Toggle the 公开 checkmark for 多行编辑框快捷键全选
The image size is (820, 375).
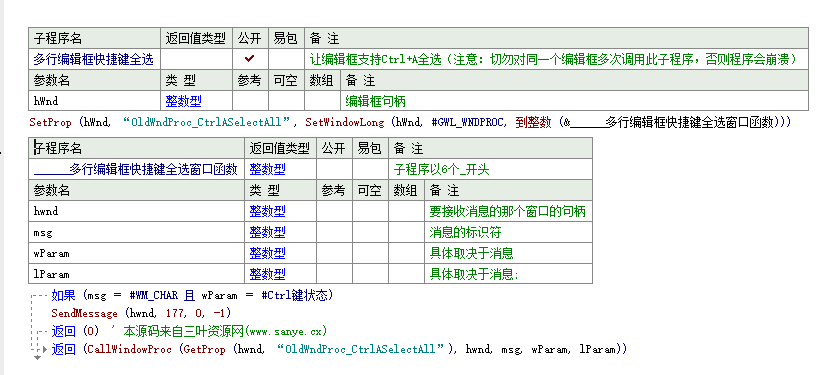250,59
